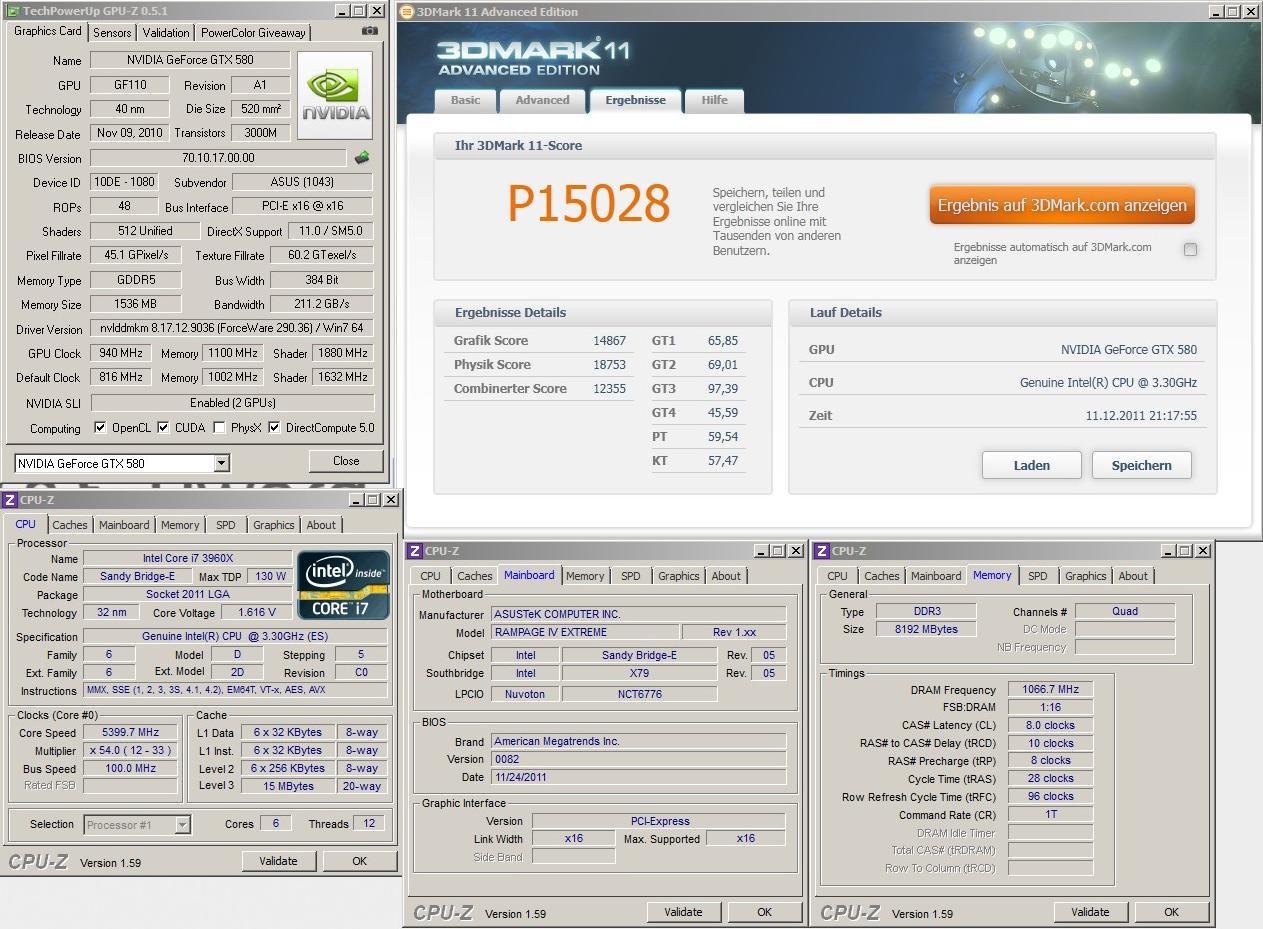Open the Hilfe tab in 3DMark 11
Screen dimensions: 1263x929
click(714, 100)
